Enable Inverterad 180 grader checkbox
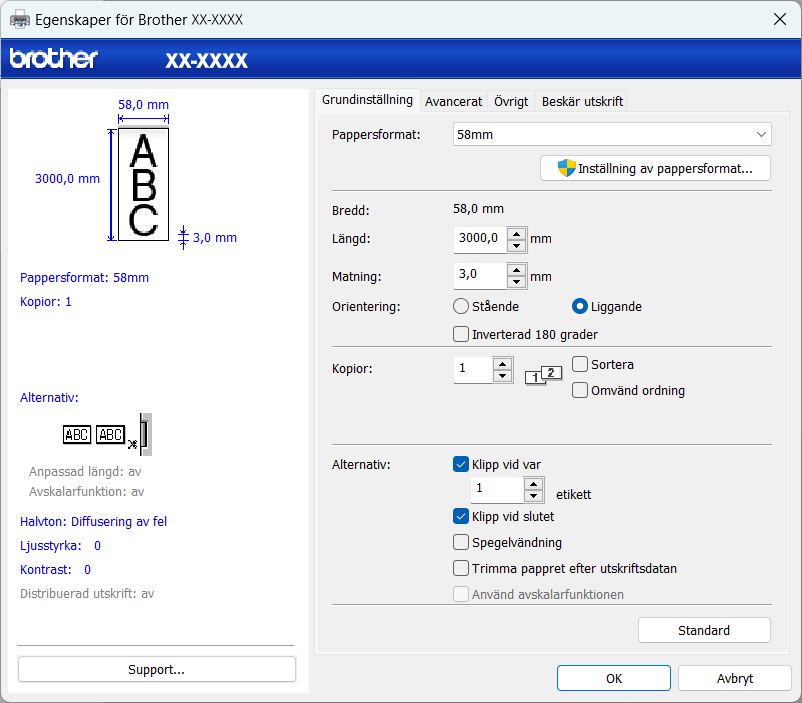 (461, 334)
